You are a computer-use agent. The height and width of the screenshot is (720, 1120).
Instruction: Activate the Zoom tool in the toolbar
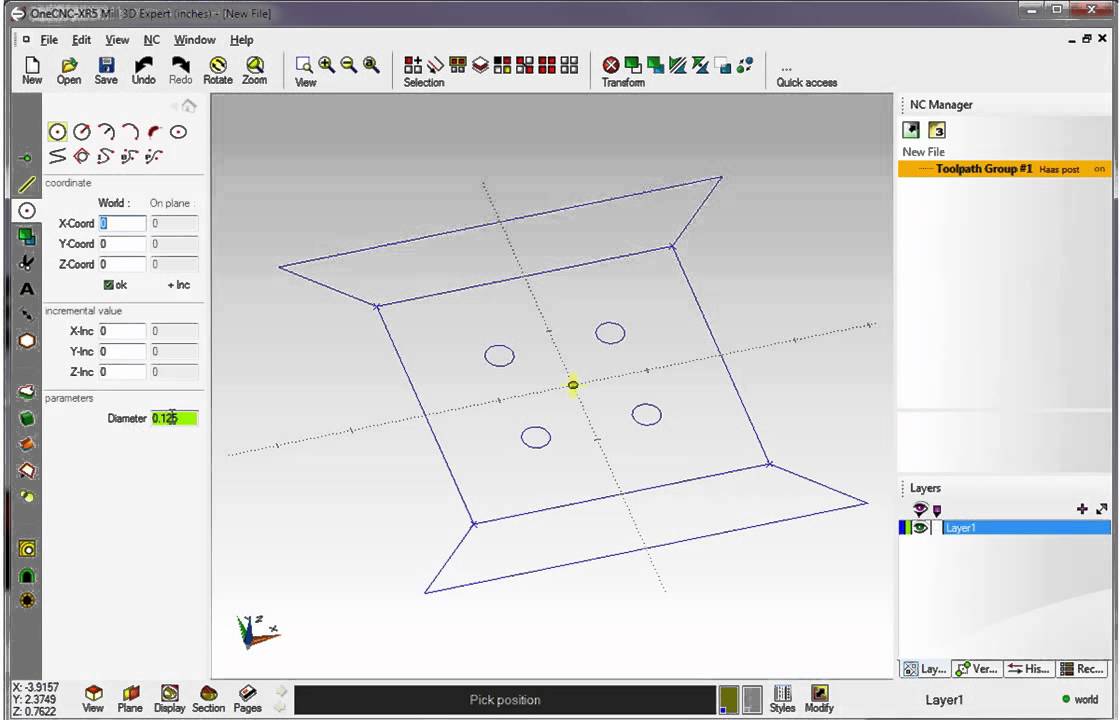[x=254, y=71]
